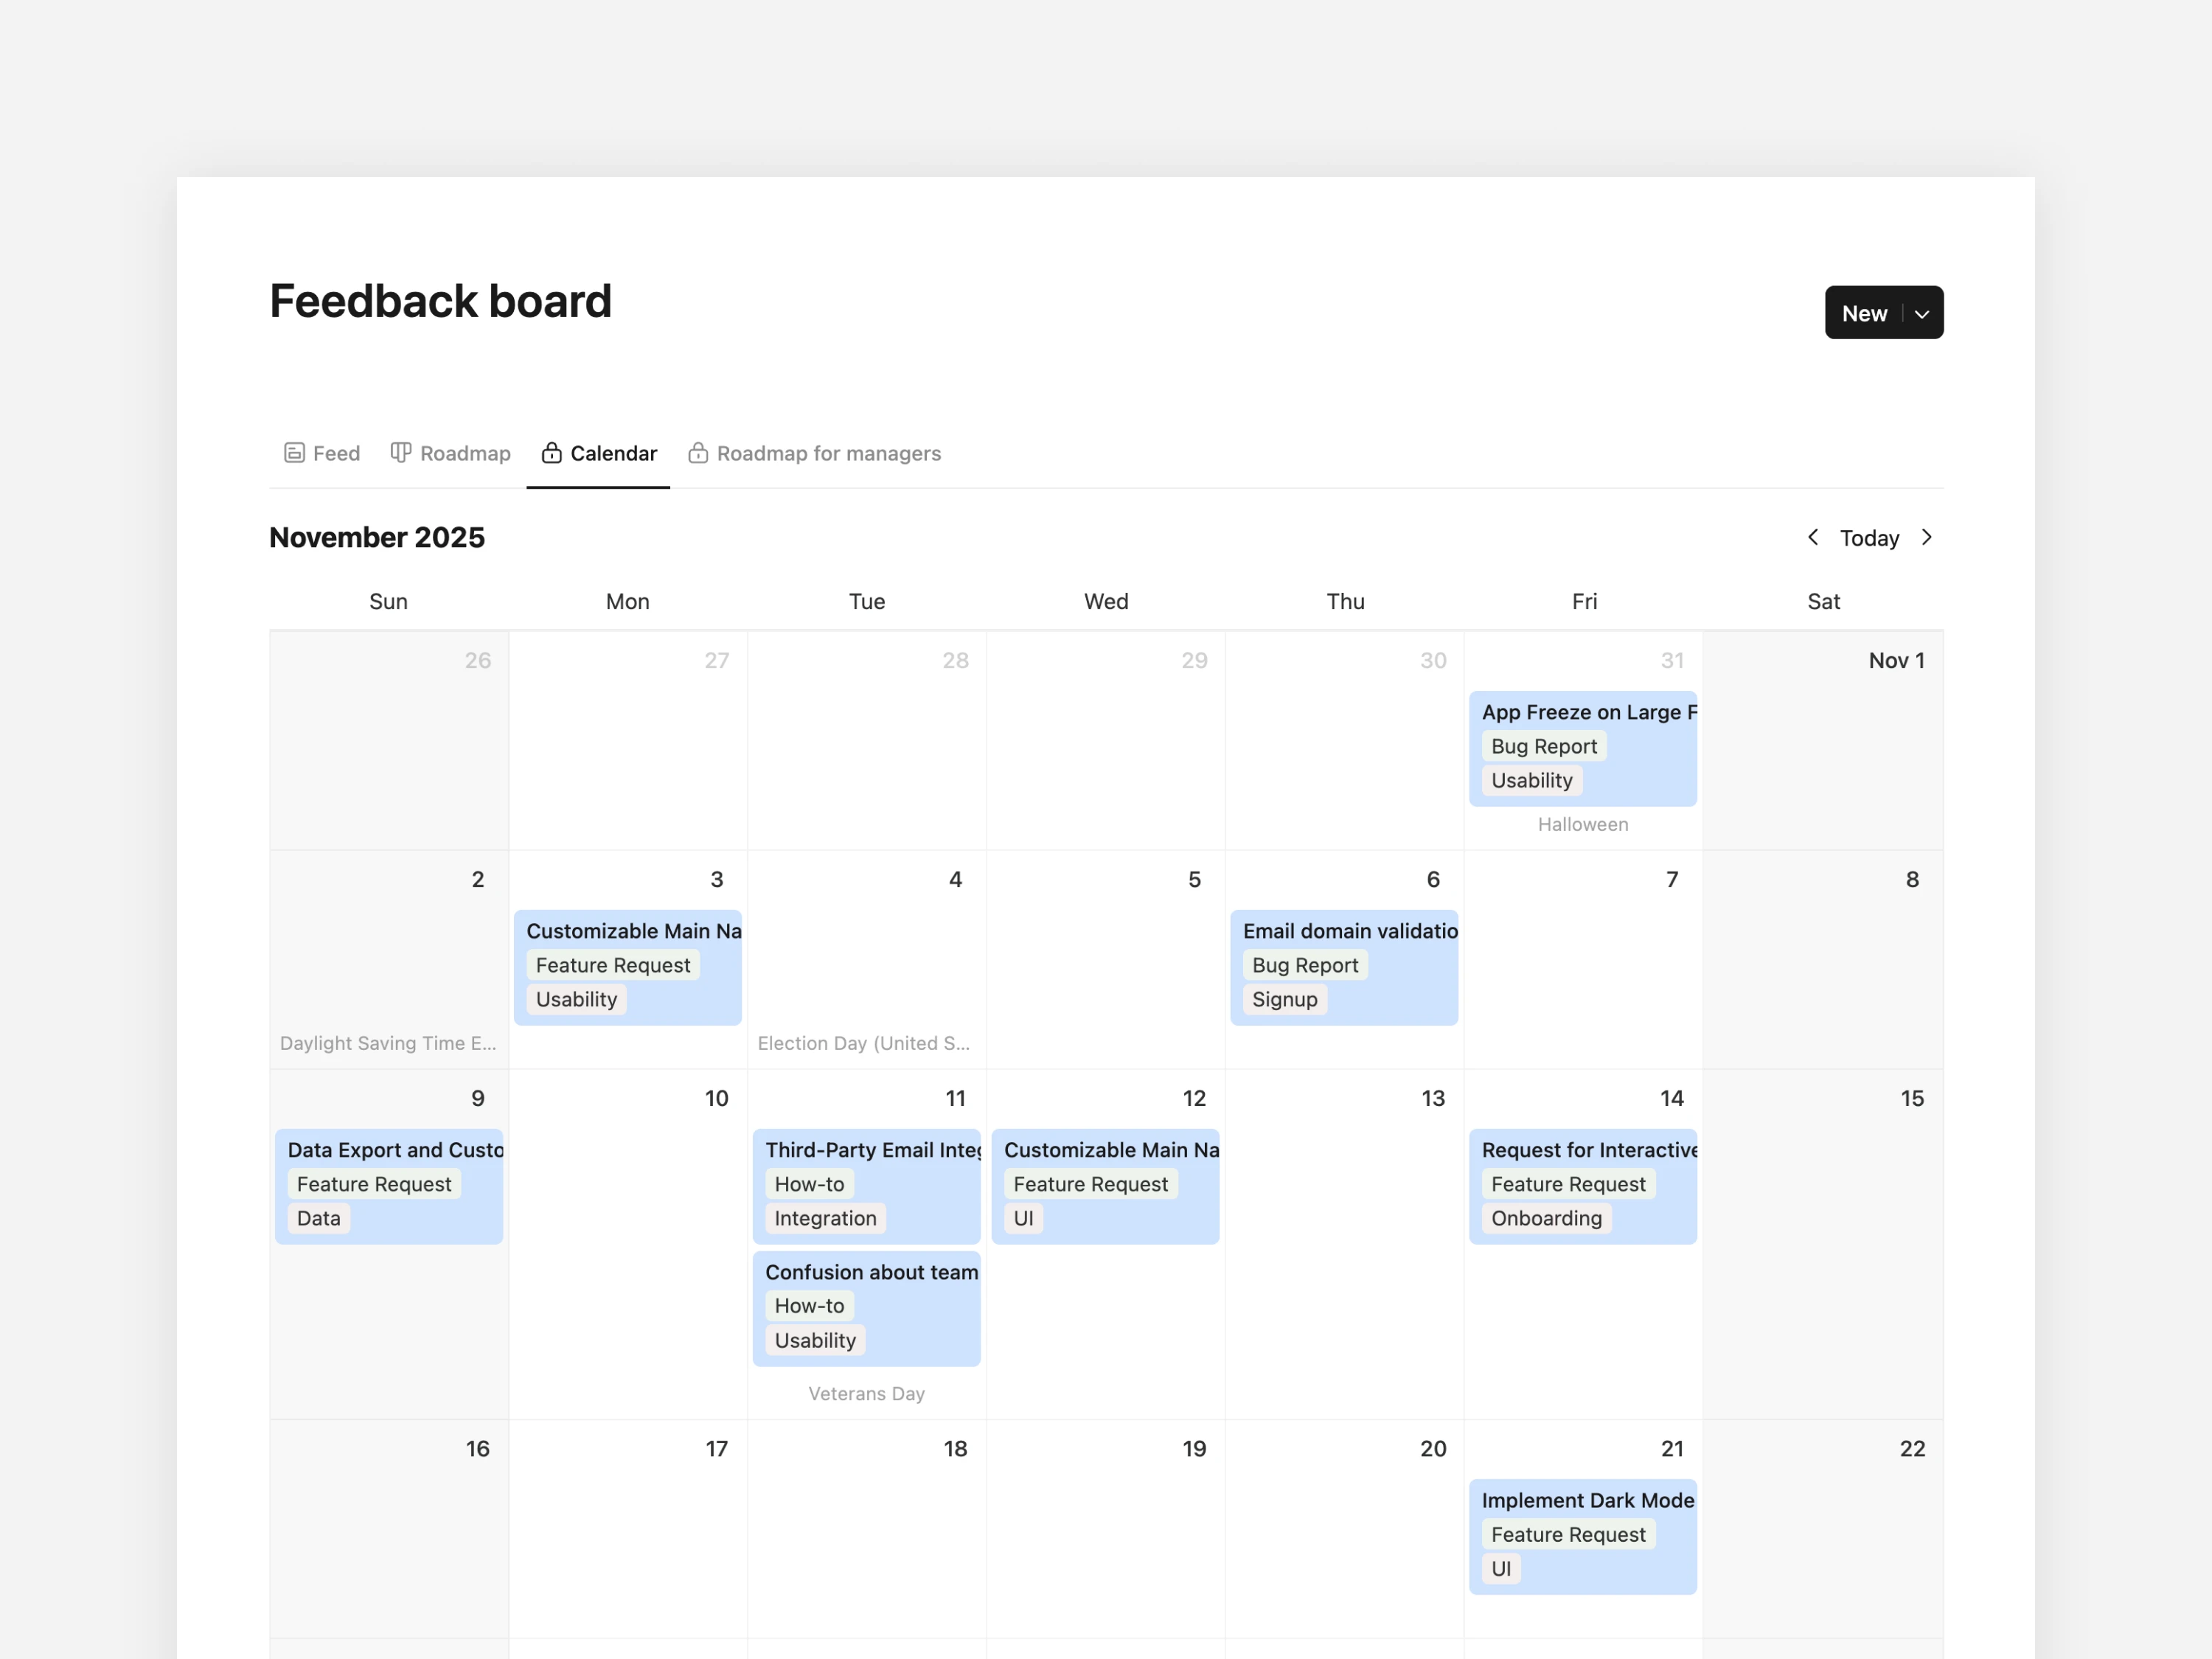This screenshot has height=1659, width=2212.
Task: Open the Roadmap for managers tab
Action: (x=828, y=453)
